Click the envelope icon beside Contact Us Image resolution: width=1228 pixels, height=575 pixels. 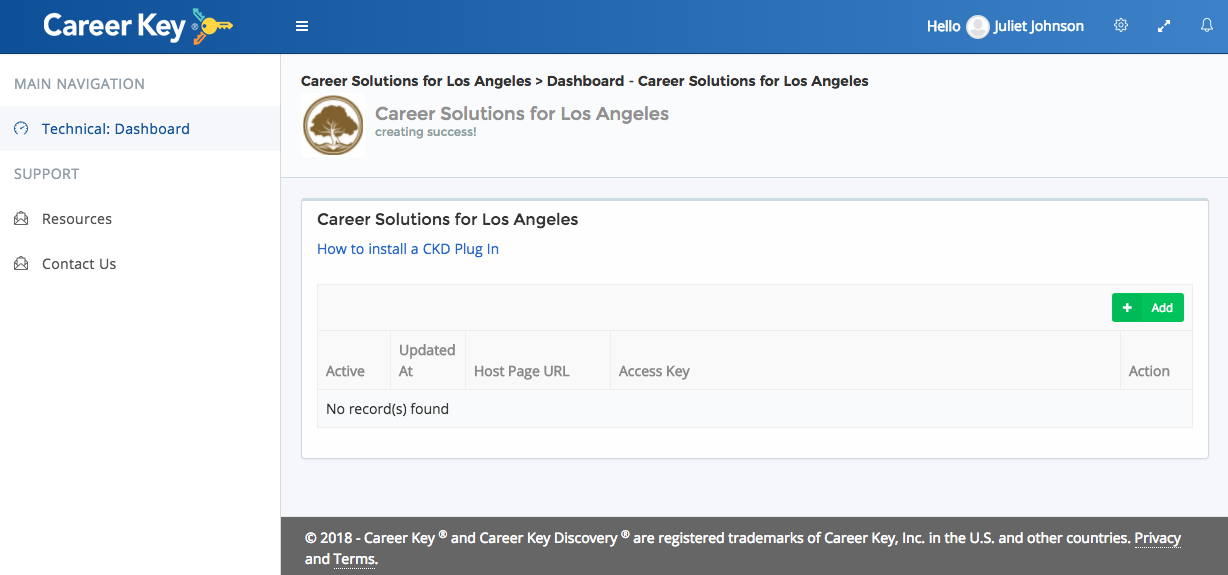[x=21, y=264]
